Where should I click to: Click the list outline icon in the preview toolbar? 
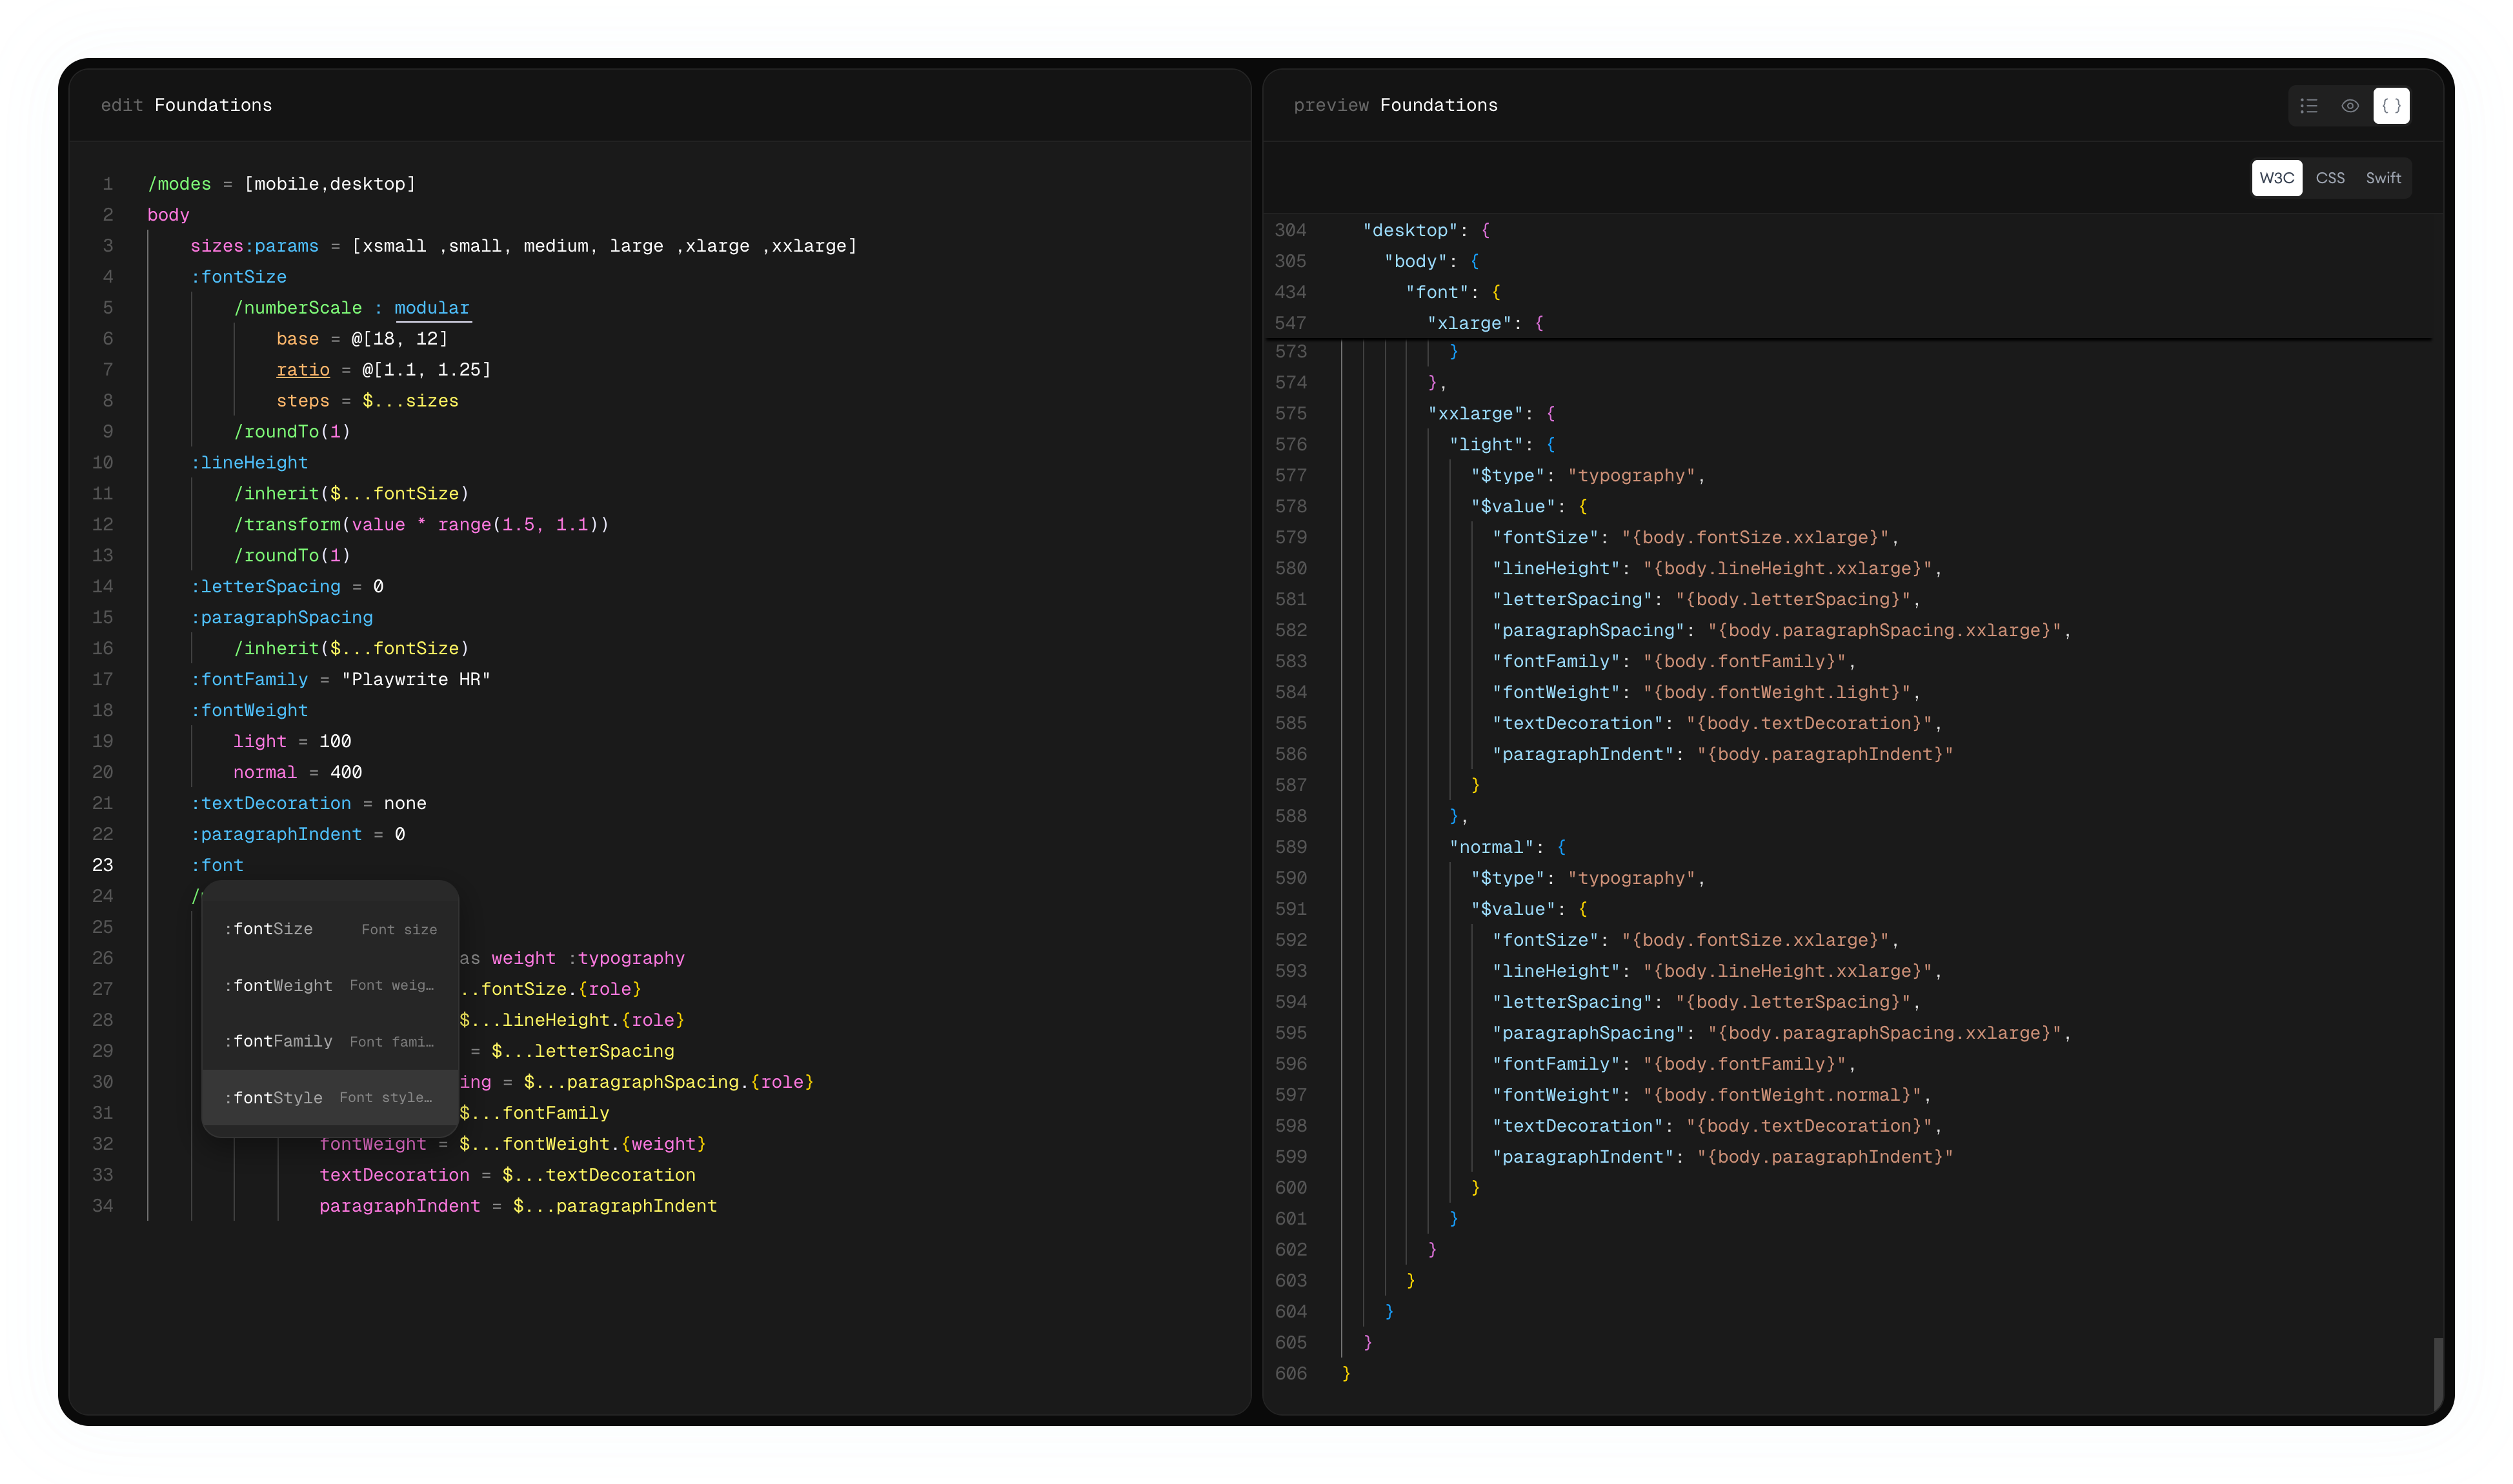(x=2308, y=105)
